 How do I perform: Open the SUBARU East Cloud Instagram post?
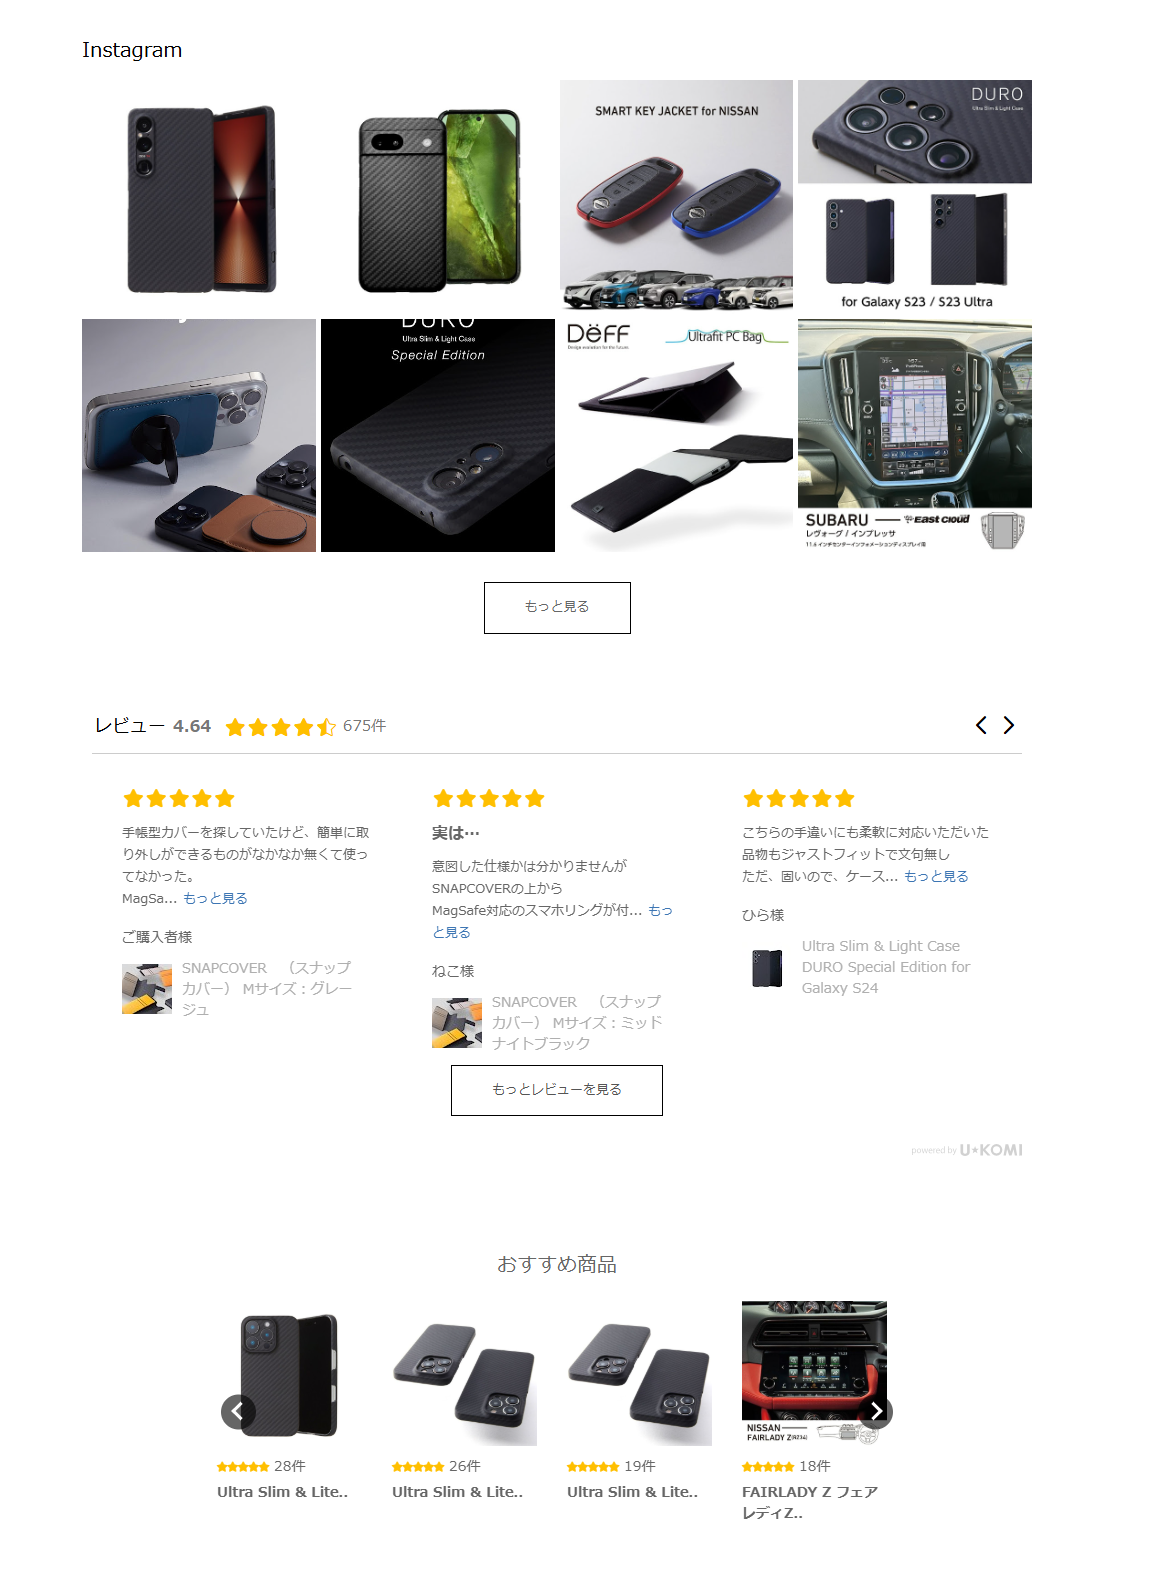(x=915, y=435)
